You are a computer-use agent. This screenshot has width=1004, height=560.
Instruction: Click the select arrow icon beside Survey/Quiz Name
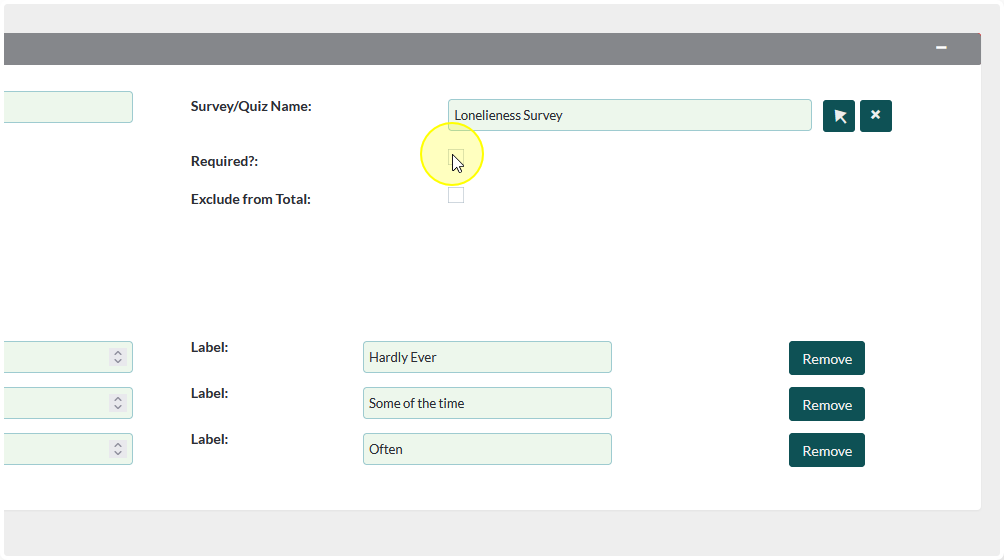(x=839, y=116)
